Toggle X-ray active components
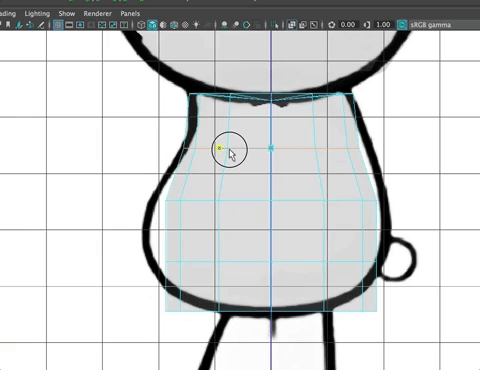The width and height of the screenshot is (480, 370). point(303,25)
